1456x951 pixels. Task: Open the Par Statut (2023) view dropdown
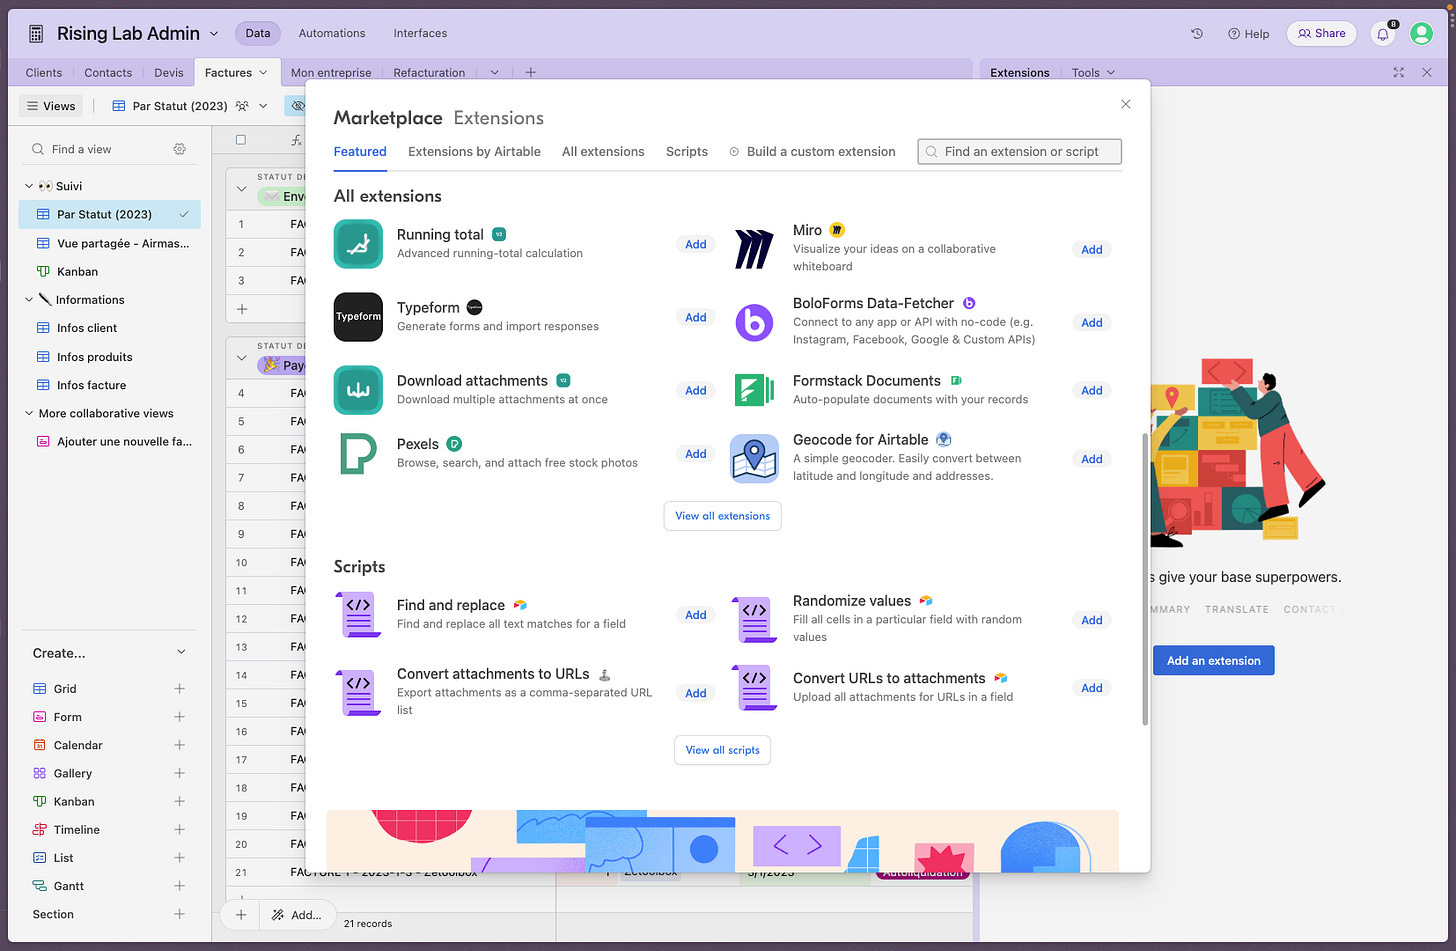point(263,106)
